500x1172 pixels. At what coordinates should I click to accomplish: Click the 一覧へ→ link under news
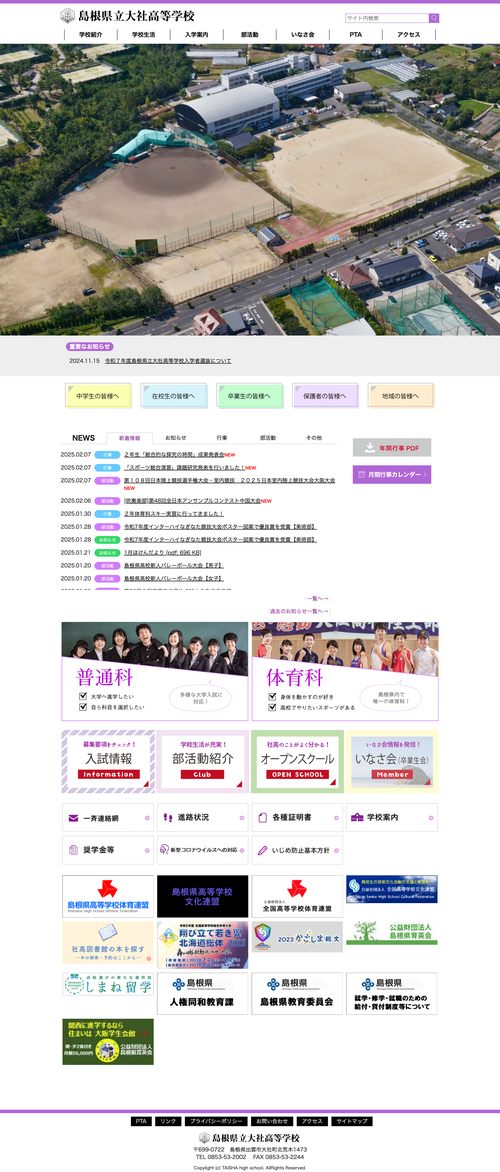[x=318, y=598]
